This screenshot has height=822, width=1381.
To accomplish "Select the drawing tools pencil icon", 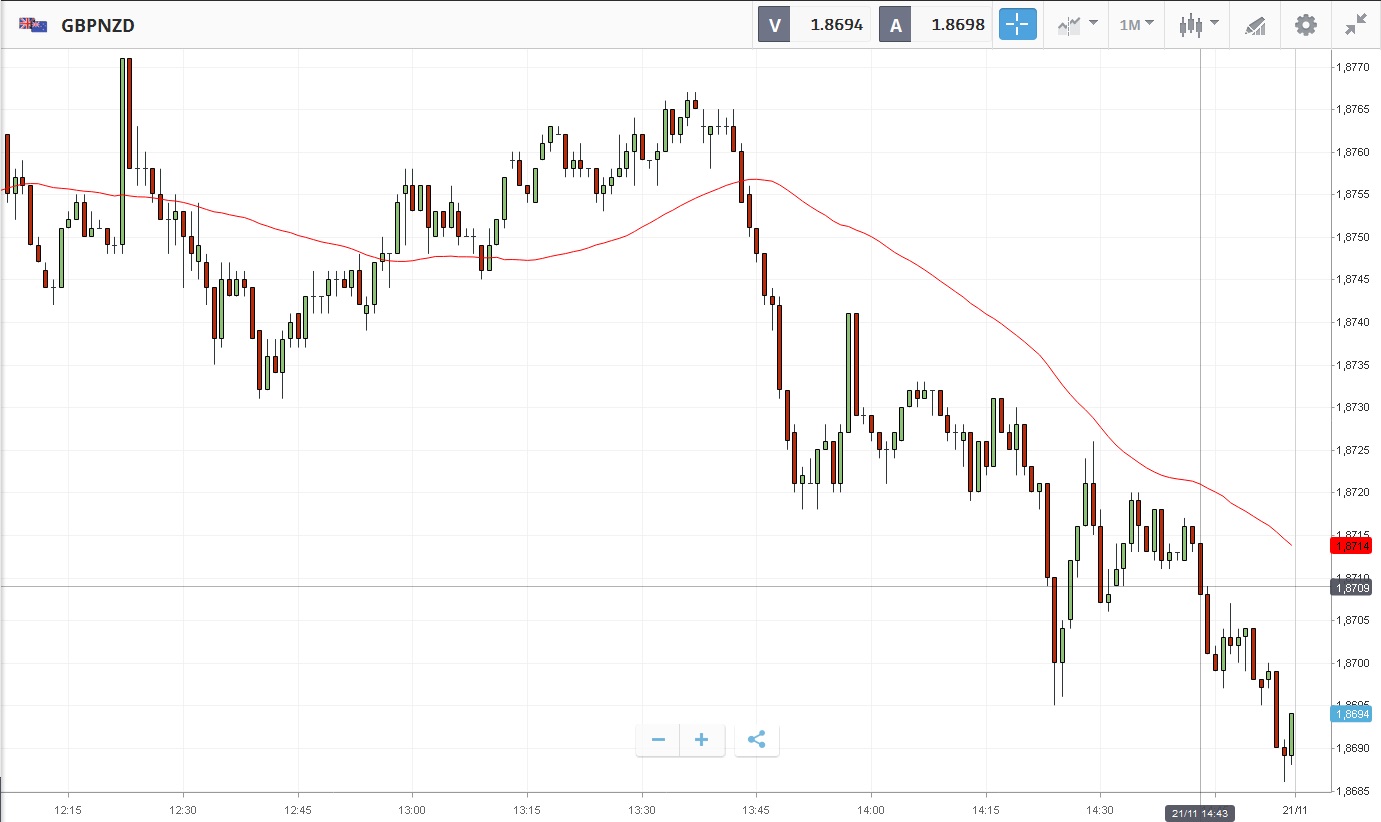I will [x=1255, y=26].
